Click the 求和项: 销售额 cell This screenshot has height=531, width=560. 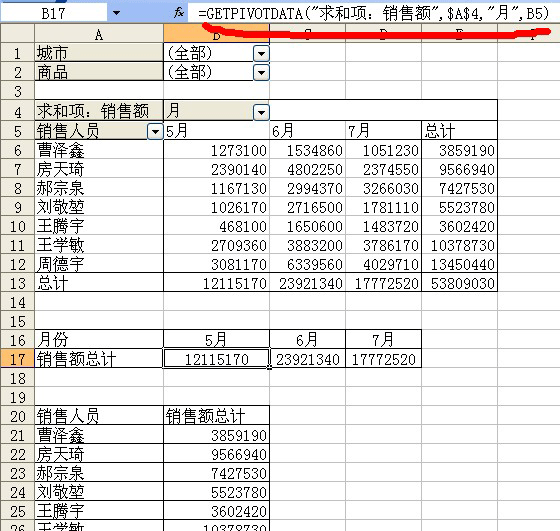click(99, 111)
